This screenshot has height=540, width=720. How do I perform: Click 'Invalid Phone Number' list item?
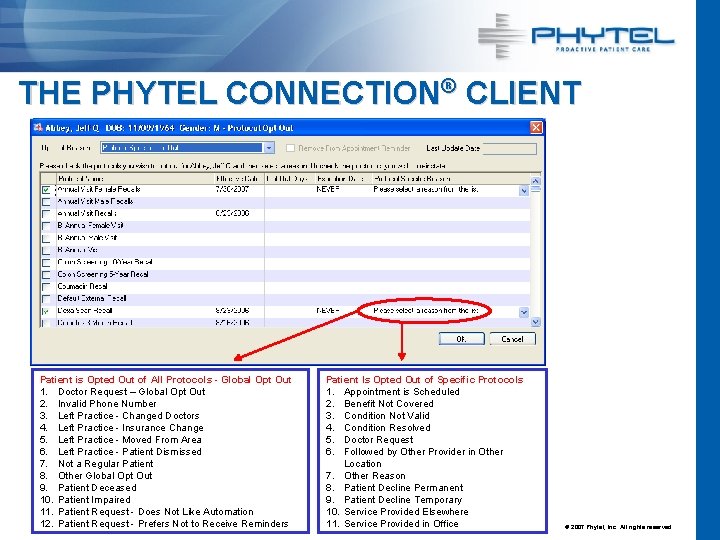(107, 404)
